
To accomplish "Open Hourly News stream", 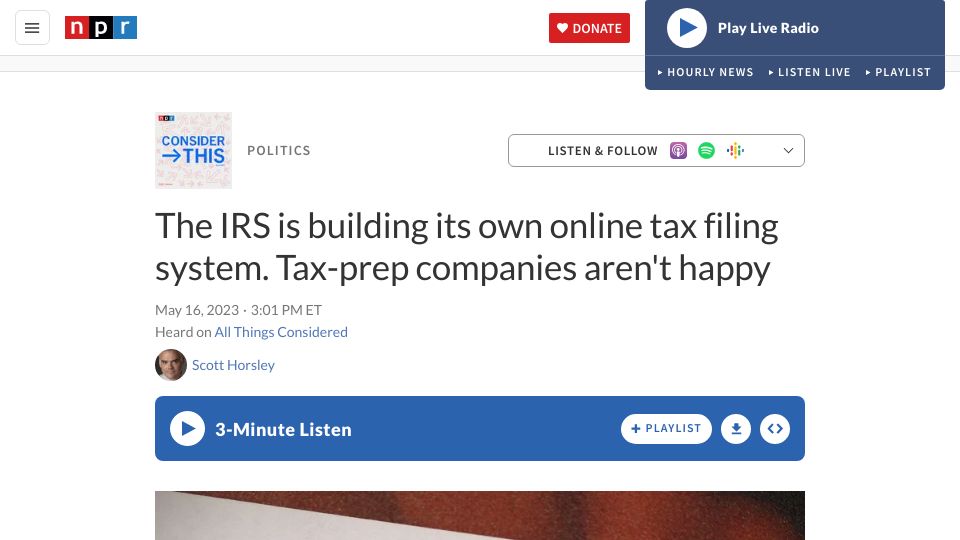I will pos(705,72).
